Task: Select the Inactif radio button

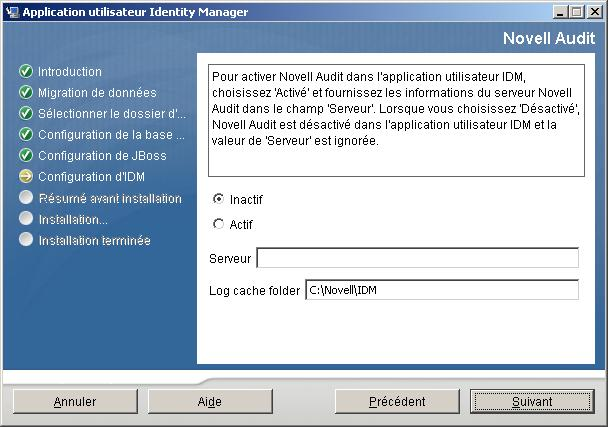Action: coord(219,199)
